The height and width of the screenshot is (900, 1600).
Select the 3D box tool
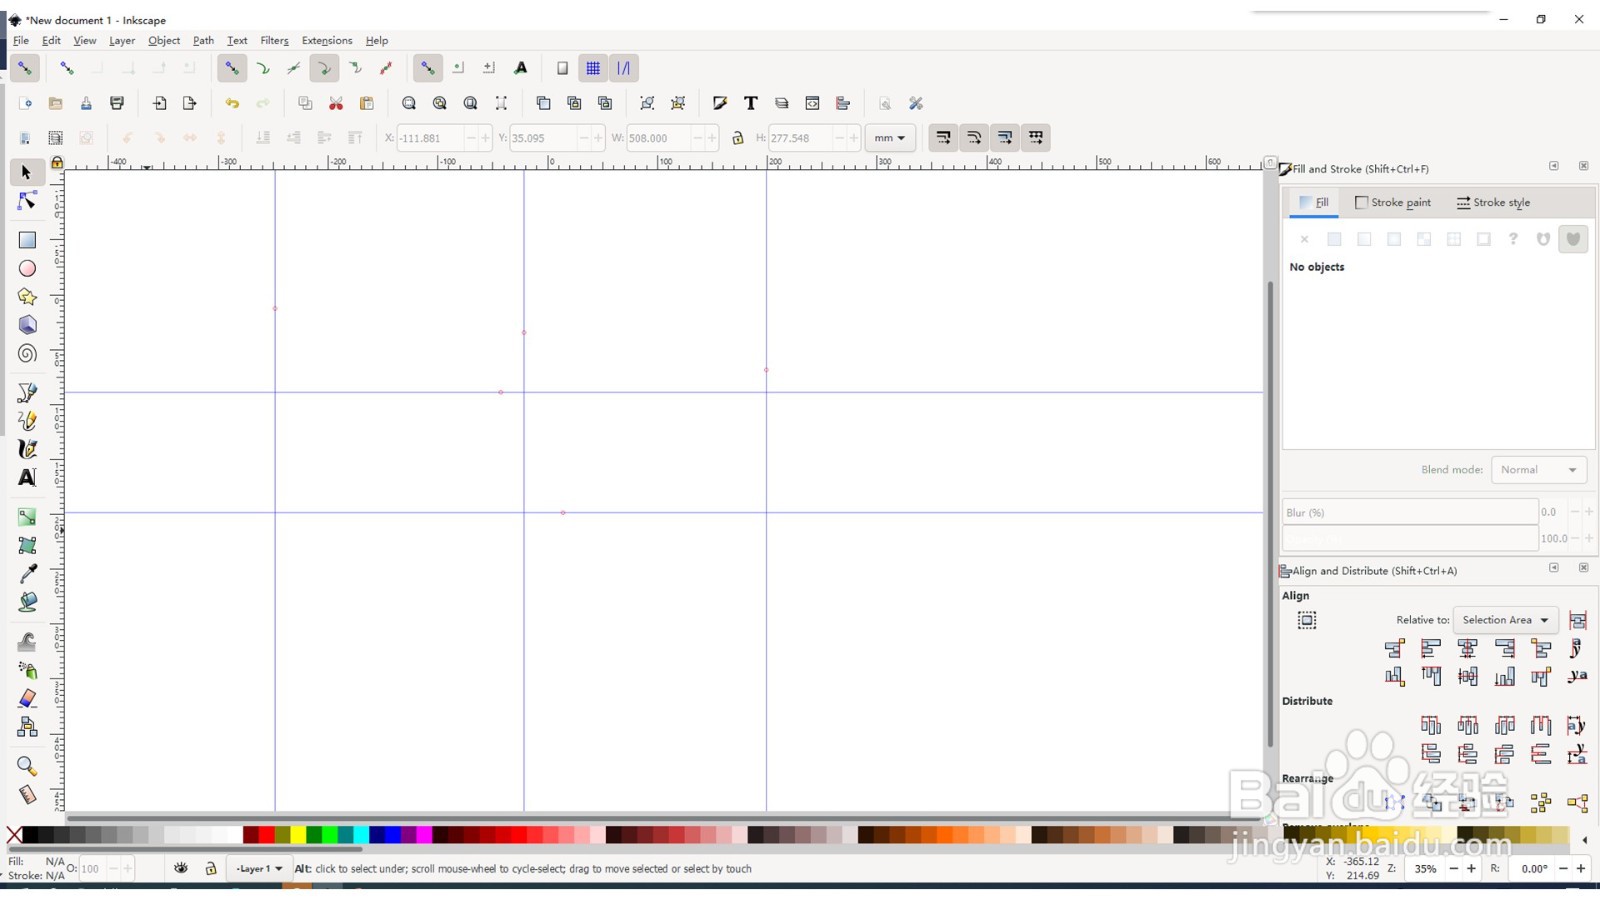point(27,325)
